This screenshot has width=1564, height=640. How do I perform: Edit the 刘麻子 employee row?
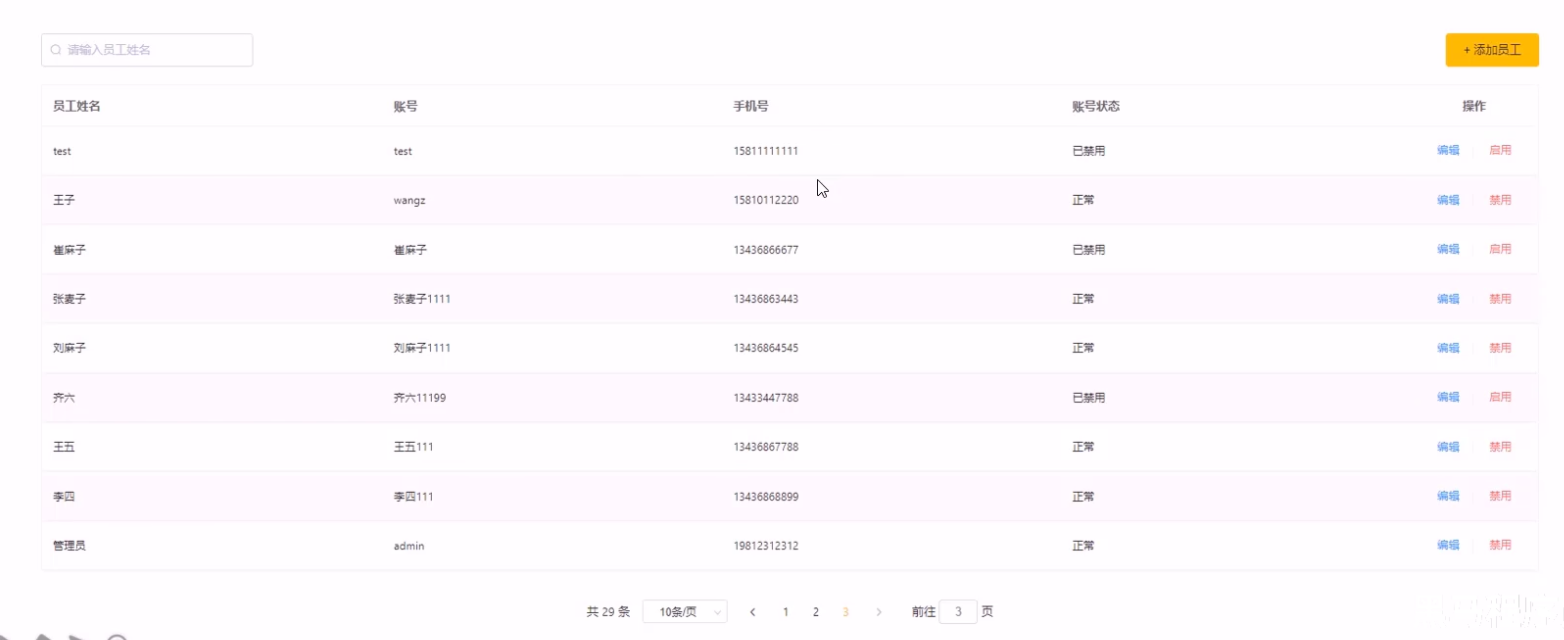point(1447,348)
